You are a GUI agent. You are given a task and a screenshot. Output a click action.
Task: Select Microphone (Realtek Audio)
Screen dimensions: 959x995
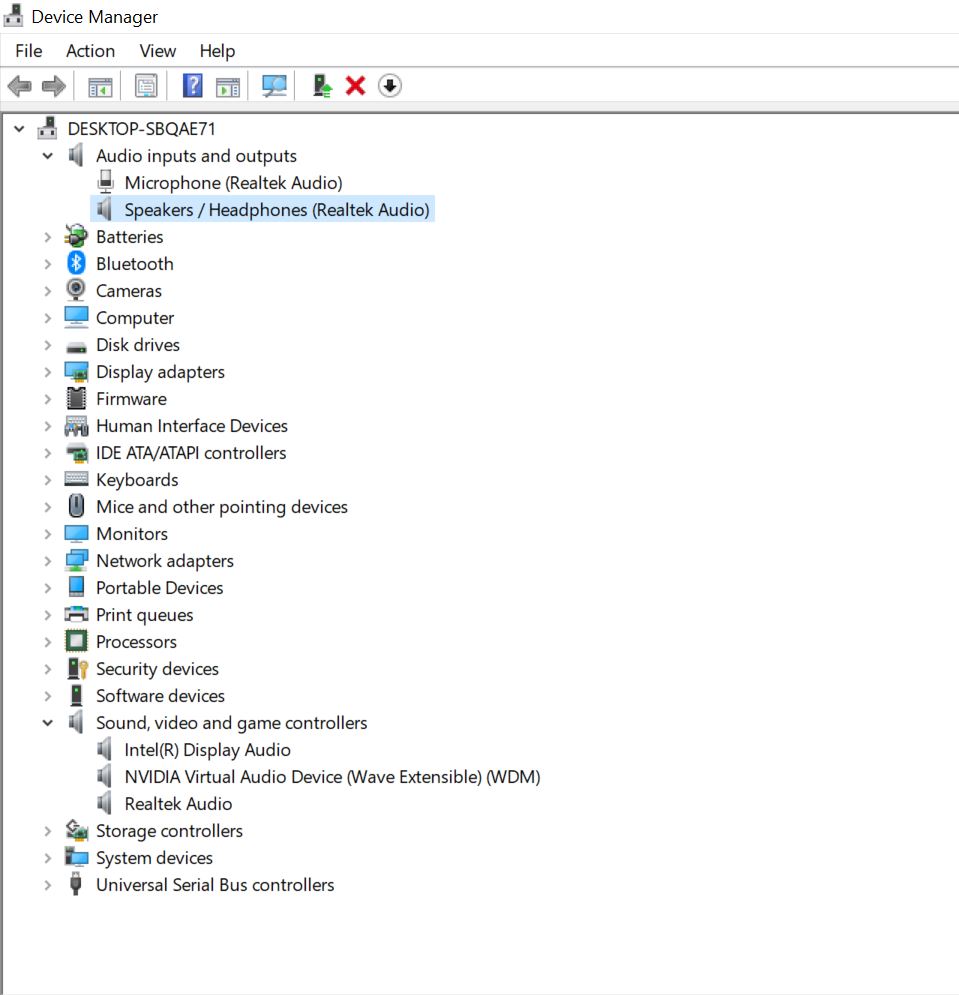(x=233, y=183)
